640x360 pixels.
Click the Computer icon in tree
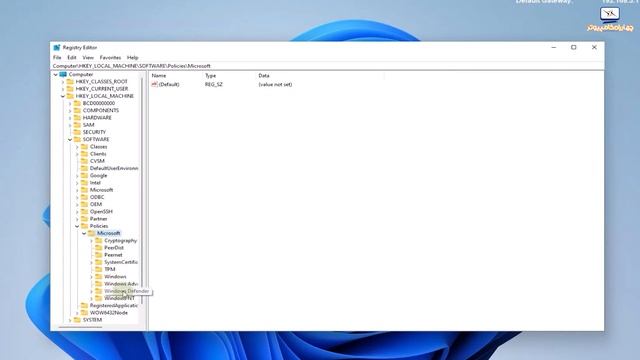pos(63,74)
